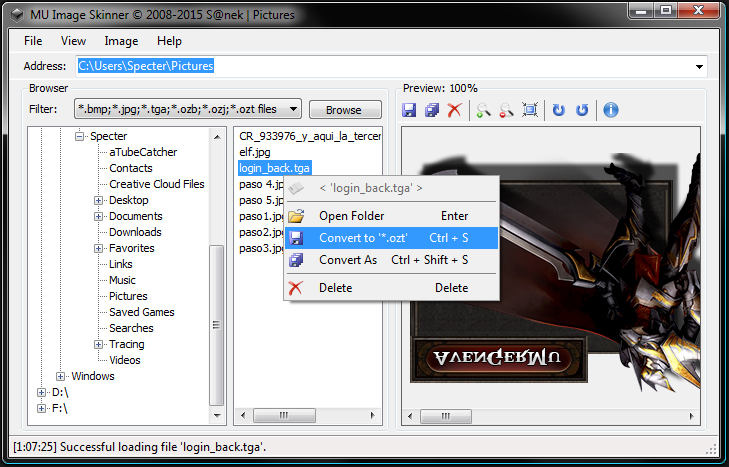Expand the Desktop folder node
This screenshot has height=467, width=729.
click(x=98, y=200)
